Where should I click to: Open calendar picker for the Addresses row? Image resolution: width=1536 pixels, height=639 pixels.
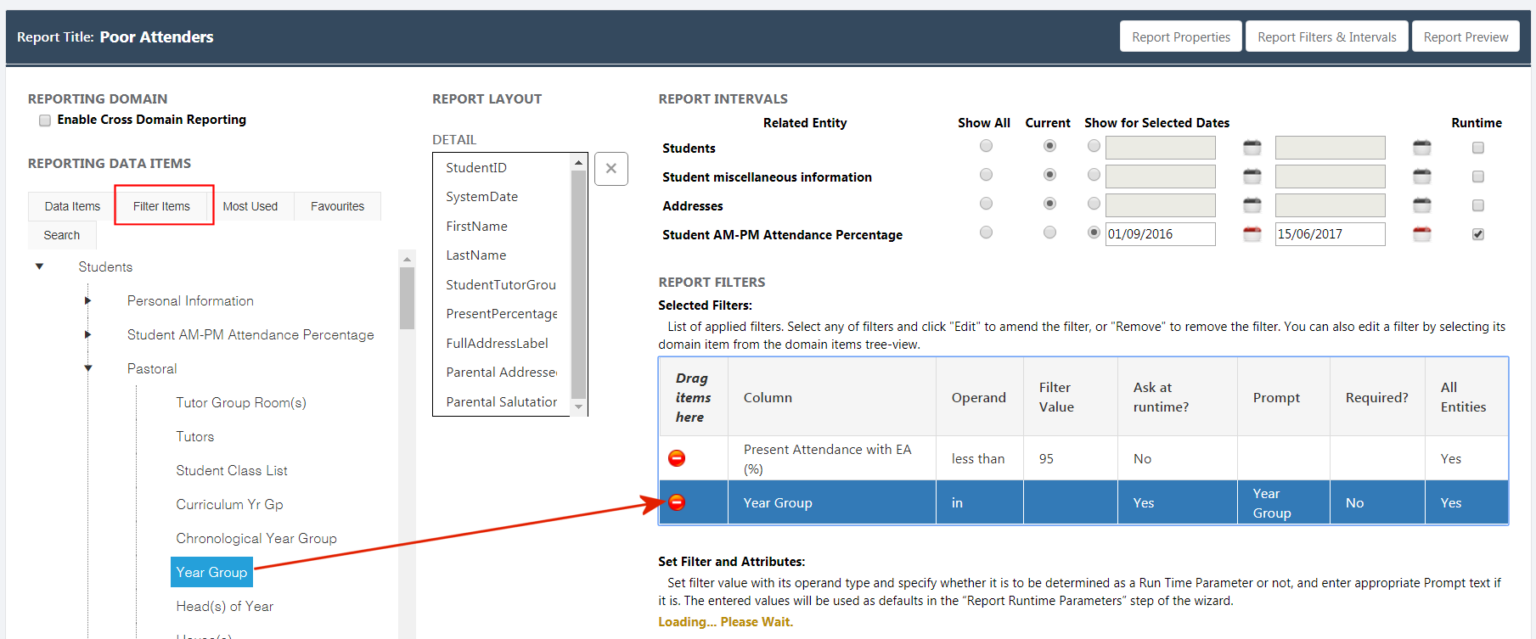pyautogui.click(x=1255, y=204)
